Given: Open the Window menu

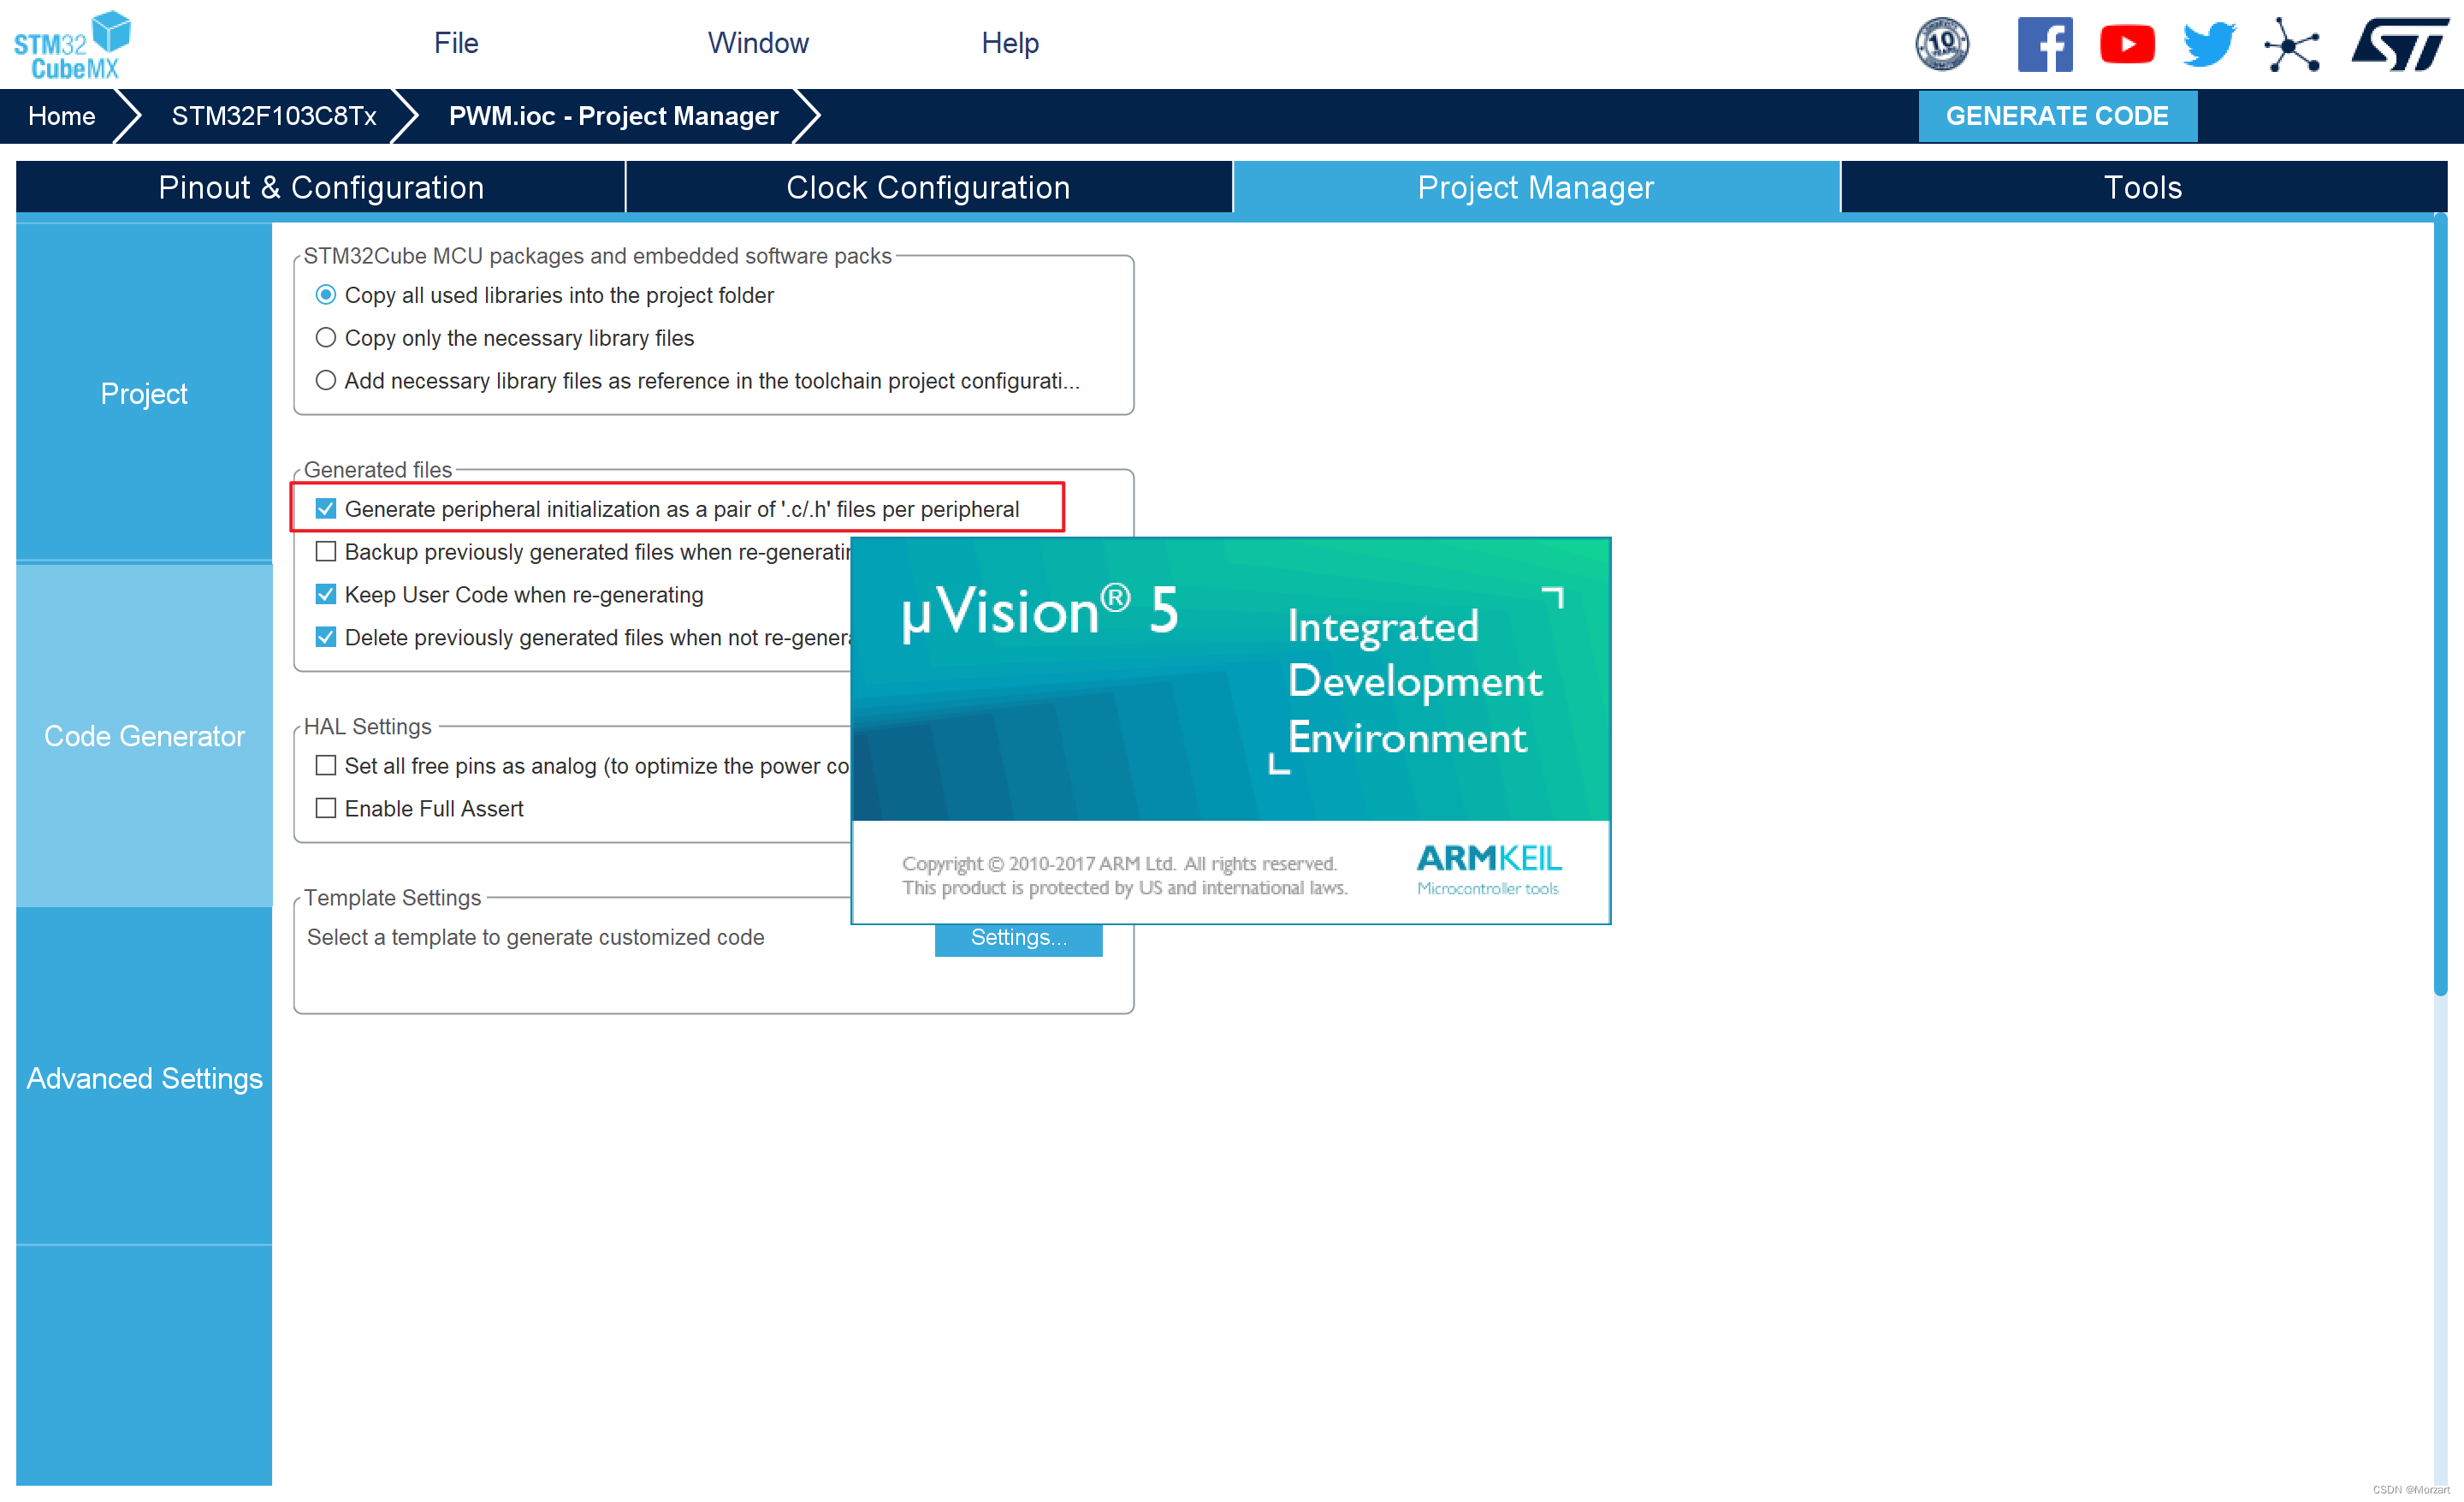Looking at the screenshot, I should coord(758,43).
